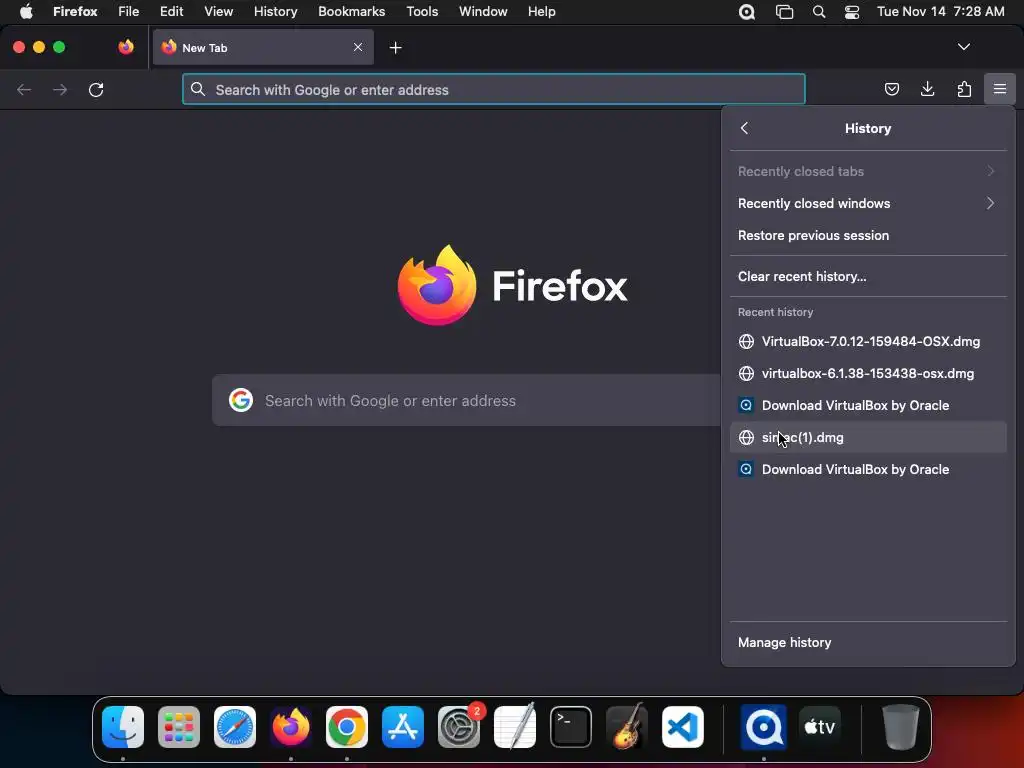Open the Extensions puzzle icon
This screenshot has width=1024, height=768.
tap(964, 89)
